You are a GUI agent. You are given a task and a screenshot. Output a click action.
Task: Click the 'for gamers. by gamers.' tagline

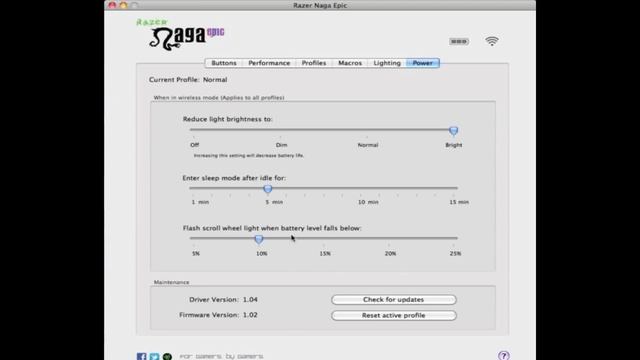(222, 356)
